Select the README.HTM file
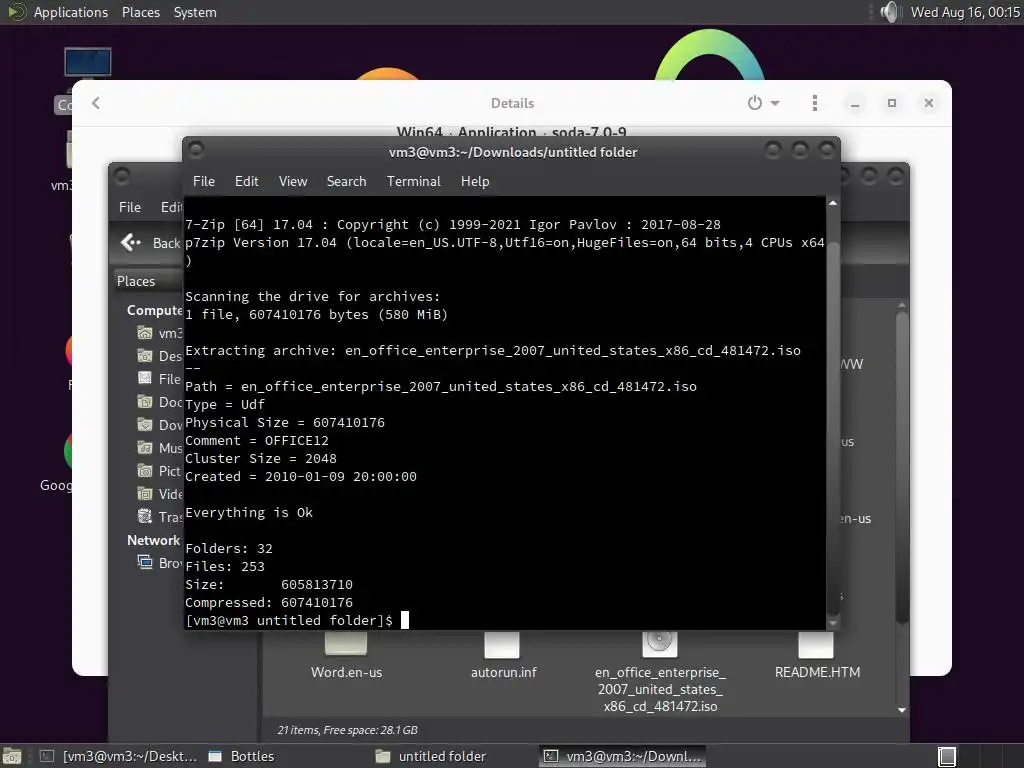The height and width of the screenshot is (768, 1024). [817, 656]
